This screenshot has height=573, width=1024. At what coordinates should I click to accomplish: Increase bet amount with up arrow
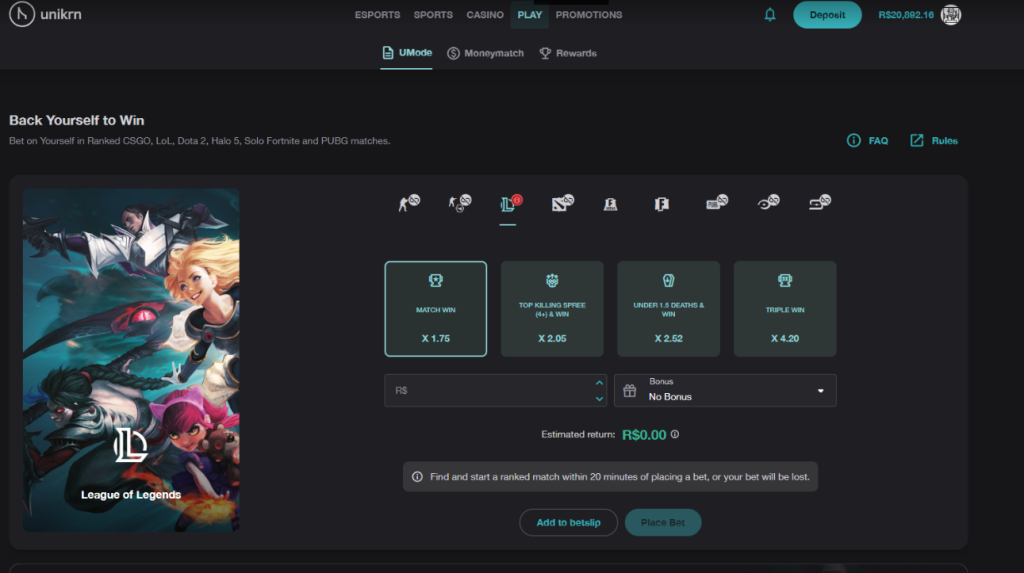click(599, 383)
